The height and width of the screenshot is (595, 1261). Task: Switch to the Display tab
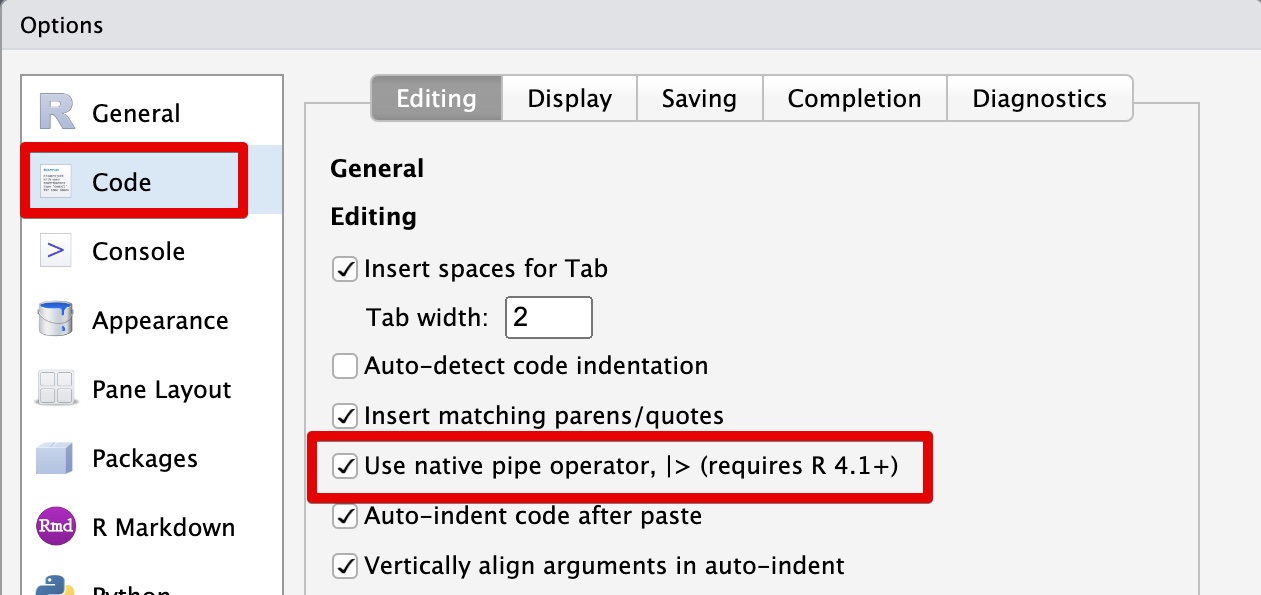click(569, 98)
